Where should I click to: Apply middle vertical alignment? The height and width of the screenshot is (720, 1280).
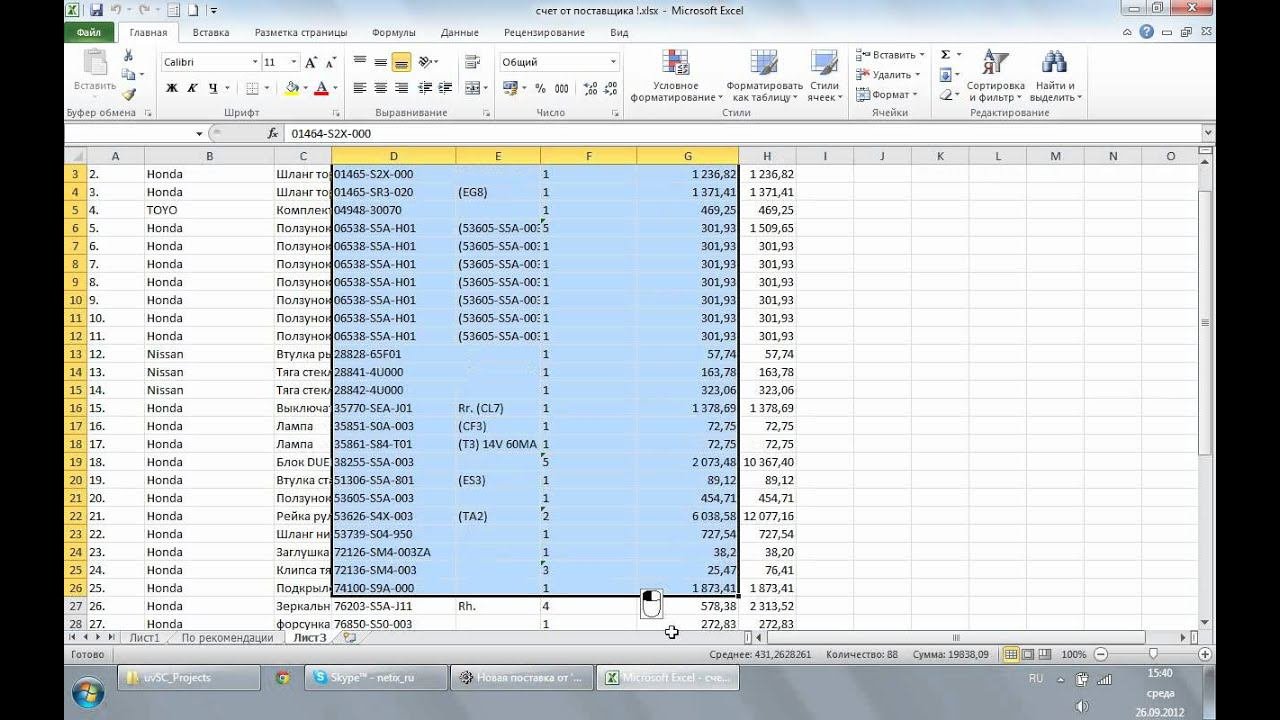coord(380,62)
